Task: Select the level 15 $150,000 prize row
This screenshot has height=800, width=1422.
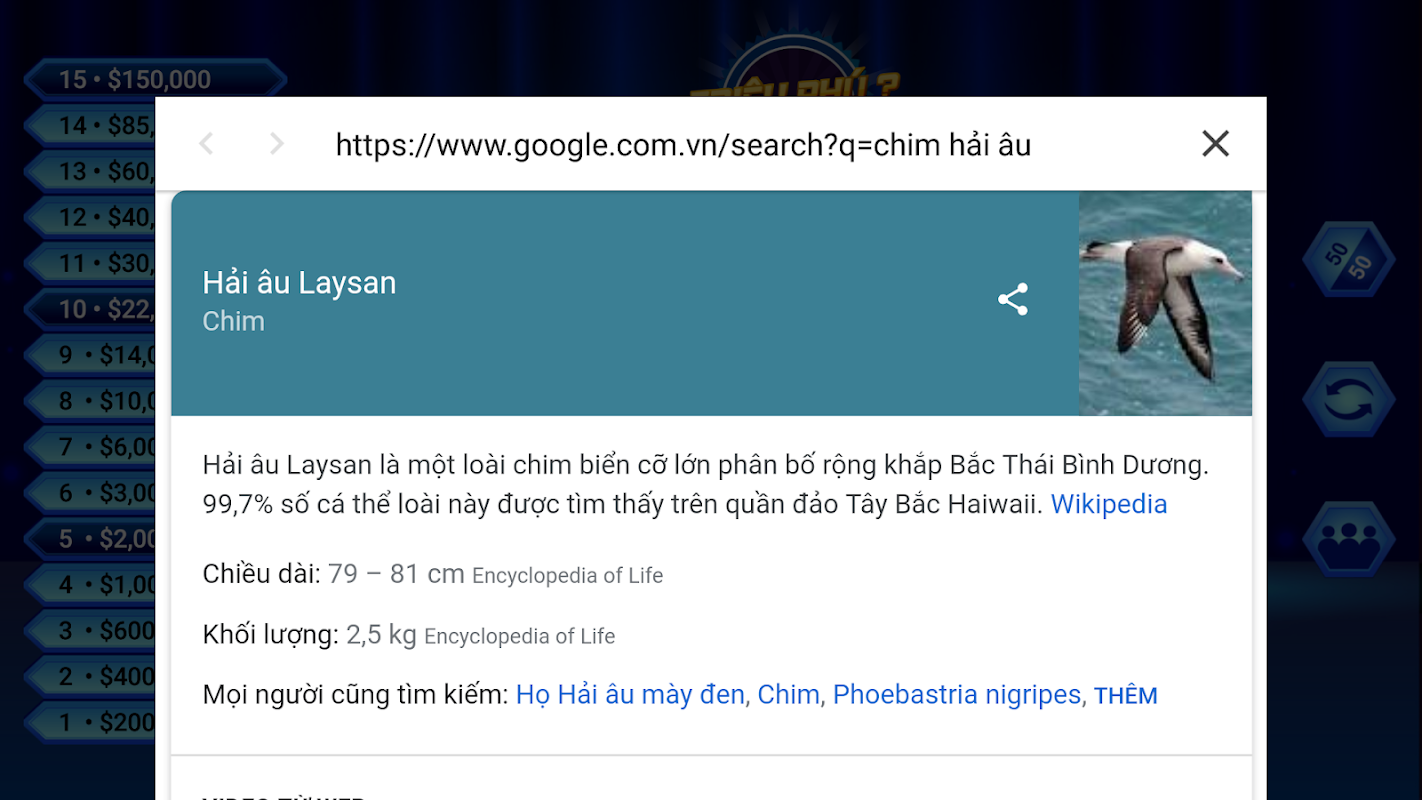Action: pyautogui.click(x=155, y=79)
